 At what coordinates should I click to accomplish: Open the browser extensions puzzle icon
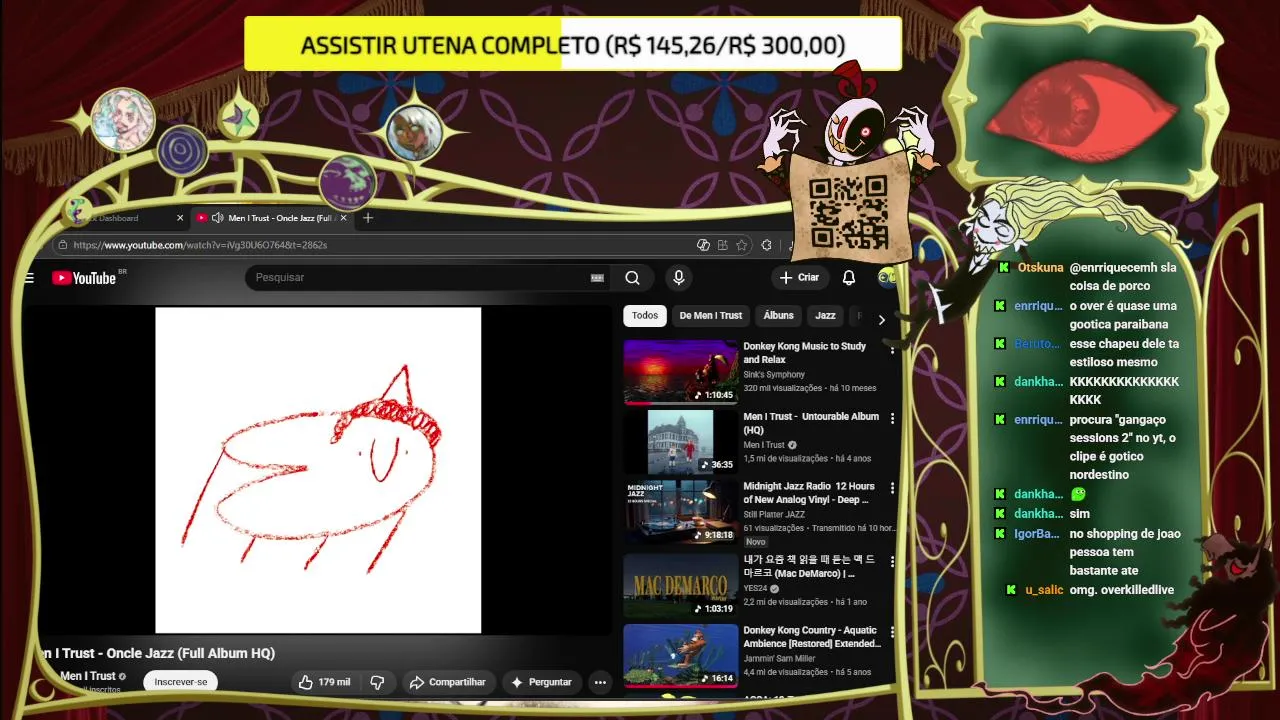[766, 245]
